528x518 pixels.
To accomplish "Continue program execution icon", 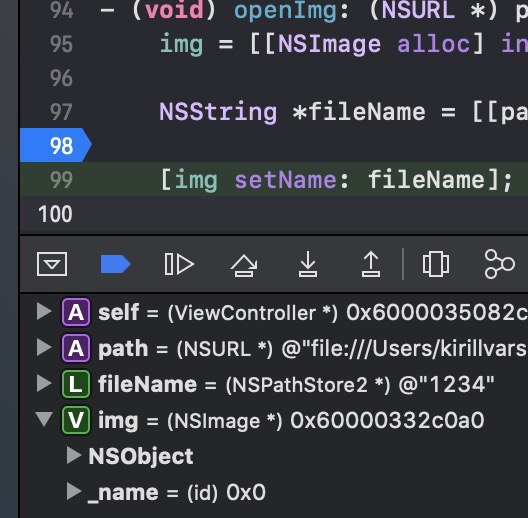I will pyautogui.click(x=179, y=264).
